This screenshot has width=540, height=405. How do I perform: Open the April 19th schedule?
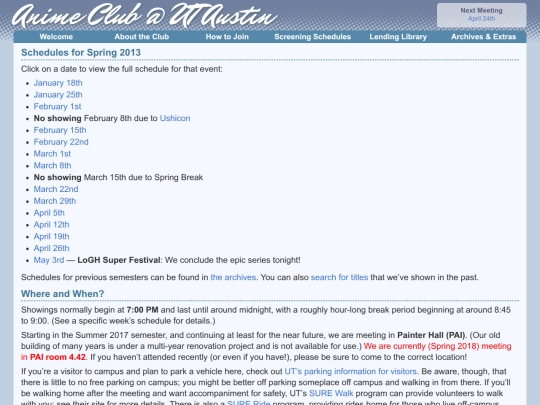click(x=51, y=236)
